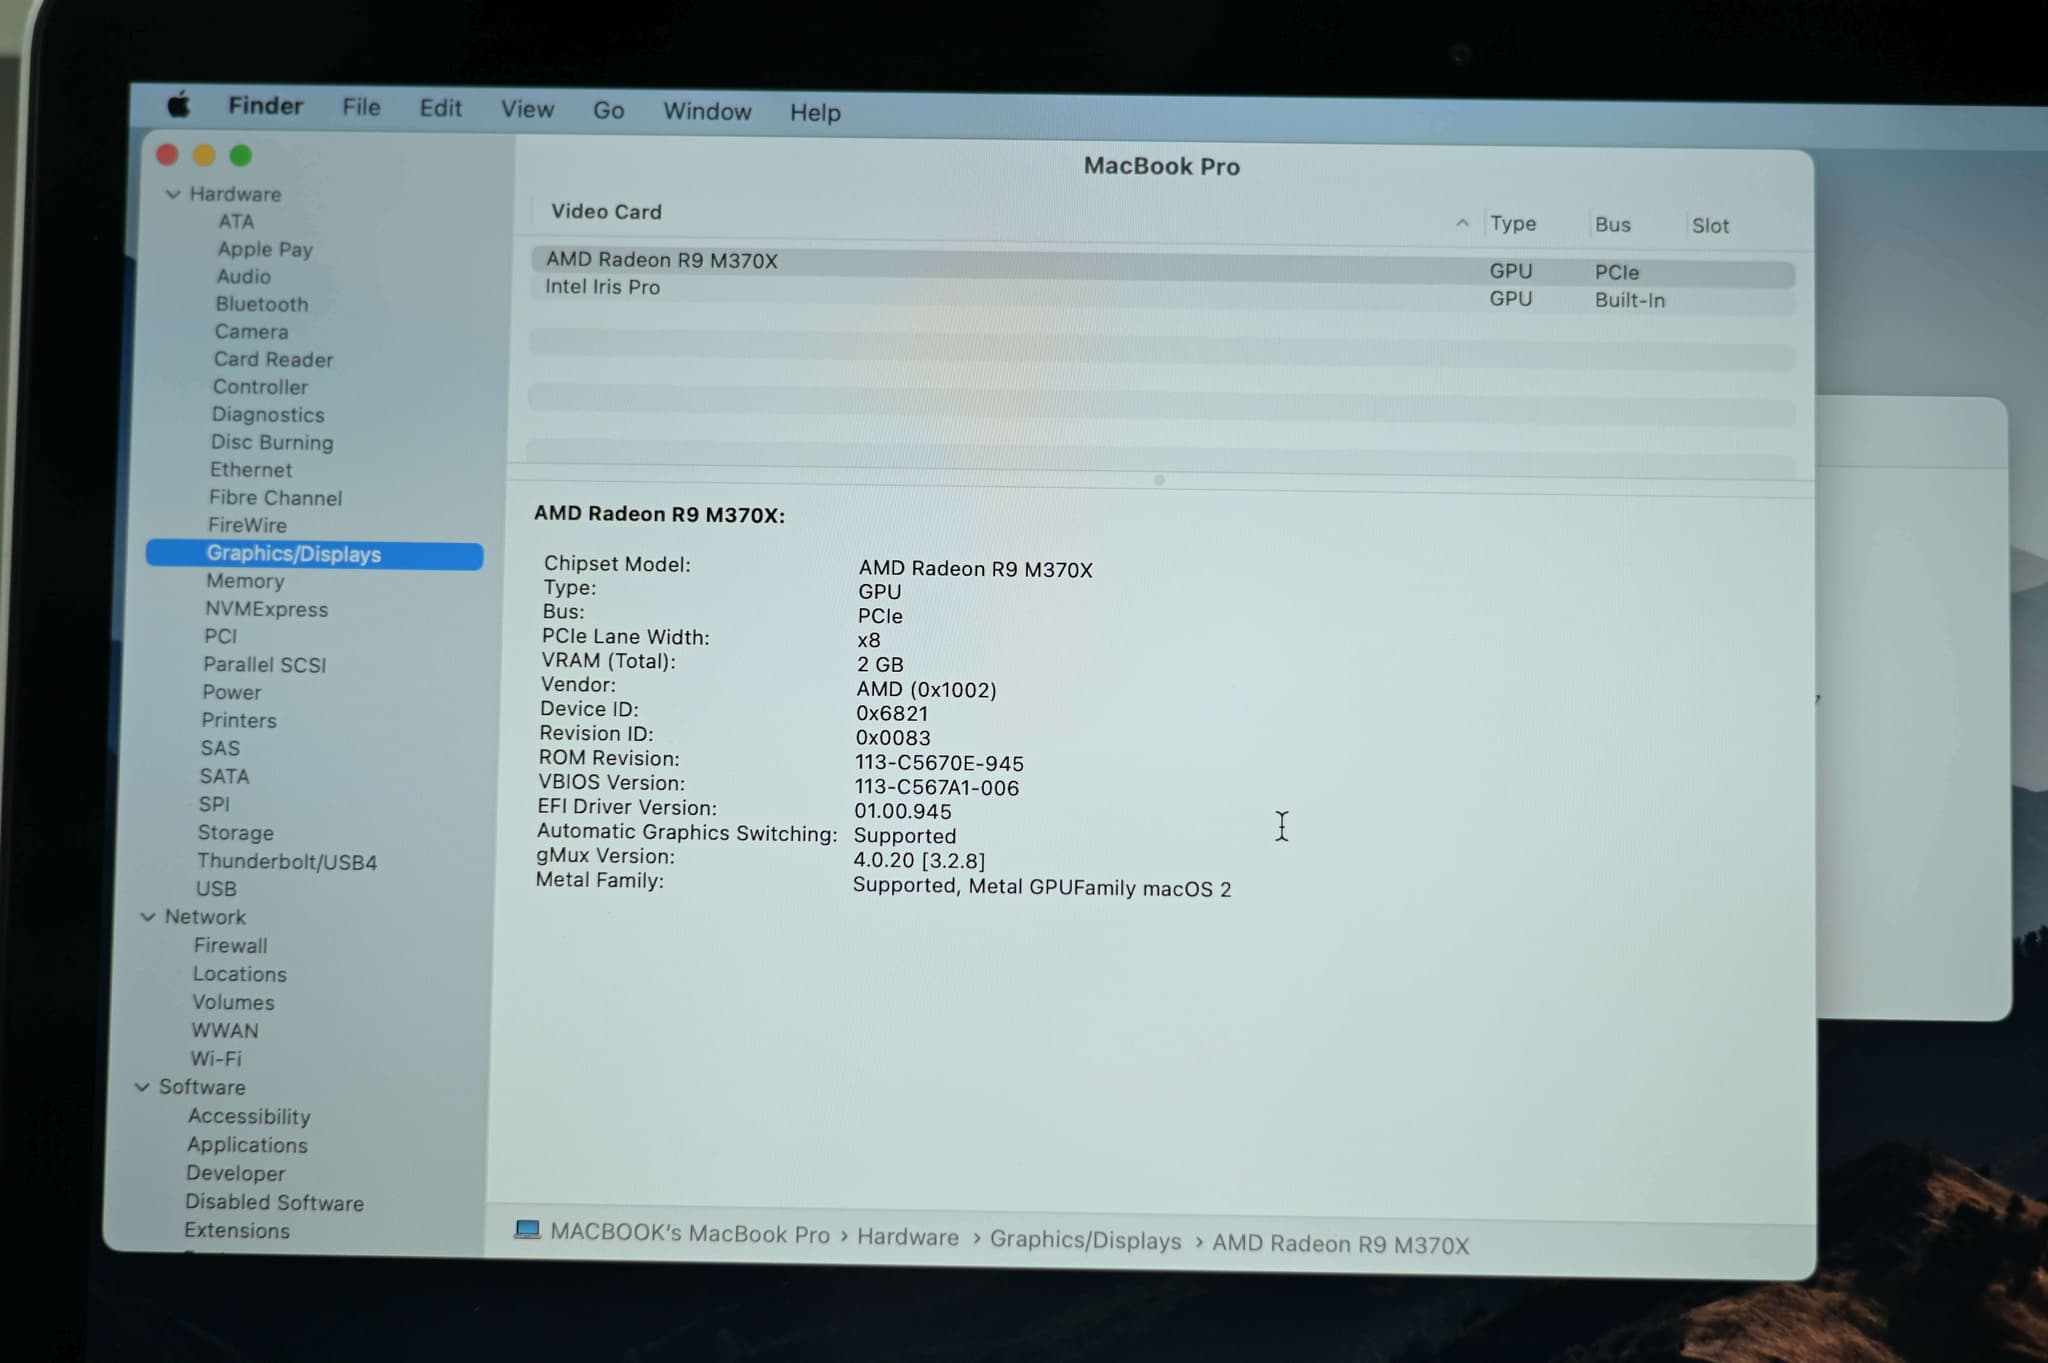Select the AMD Radeon R9 M370X row
2048x1363 pixels.
click(x=1163, y=267)
